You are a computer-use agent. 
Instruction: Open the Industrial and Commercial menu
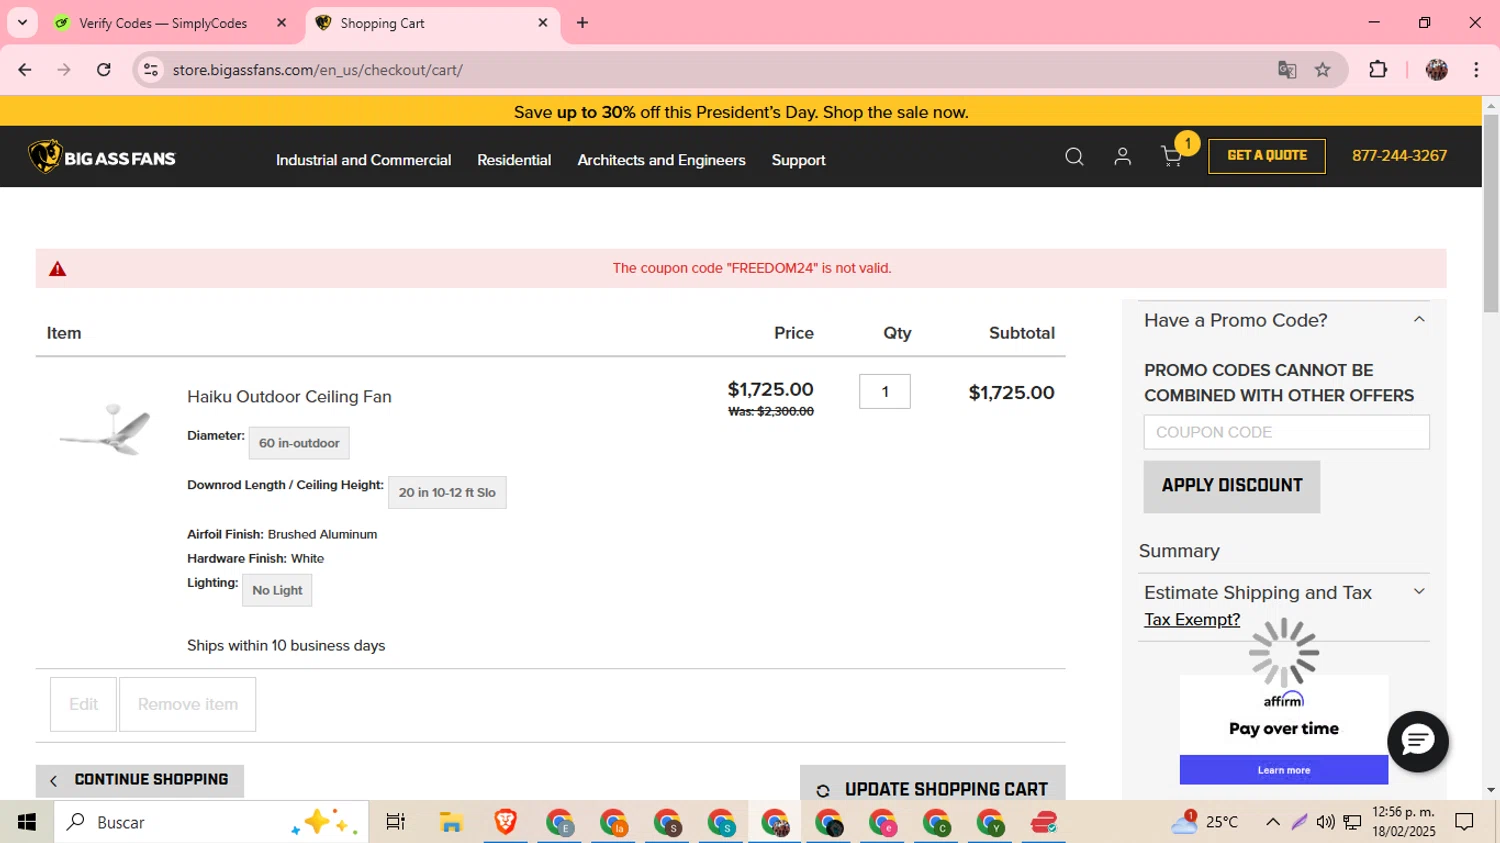(x=363, y=160)
